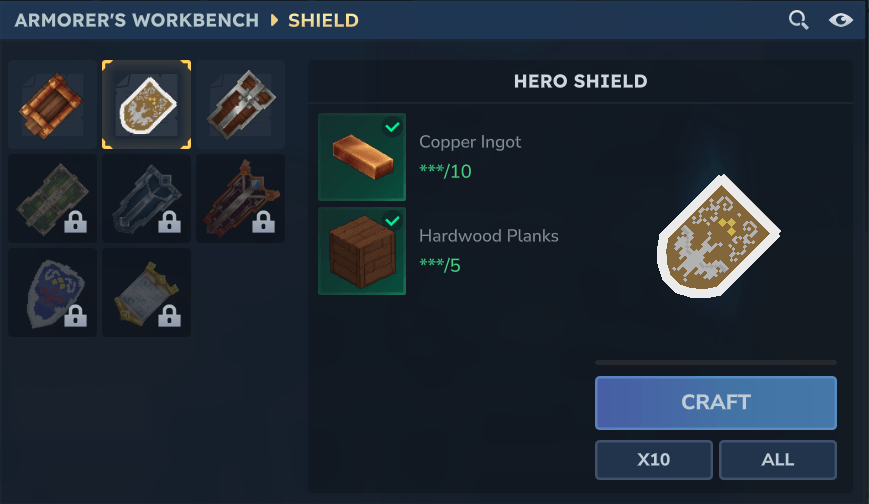Click the Copper Ingot checkmark
The height and width of the screenshot is (504, 869).
pos(392,127)
